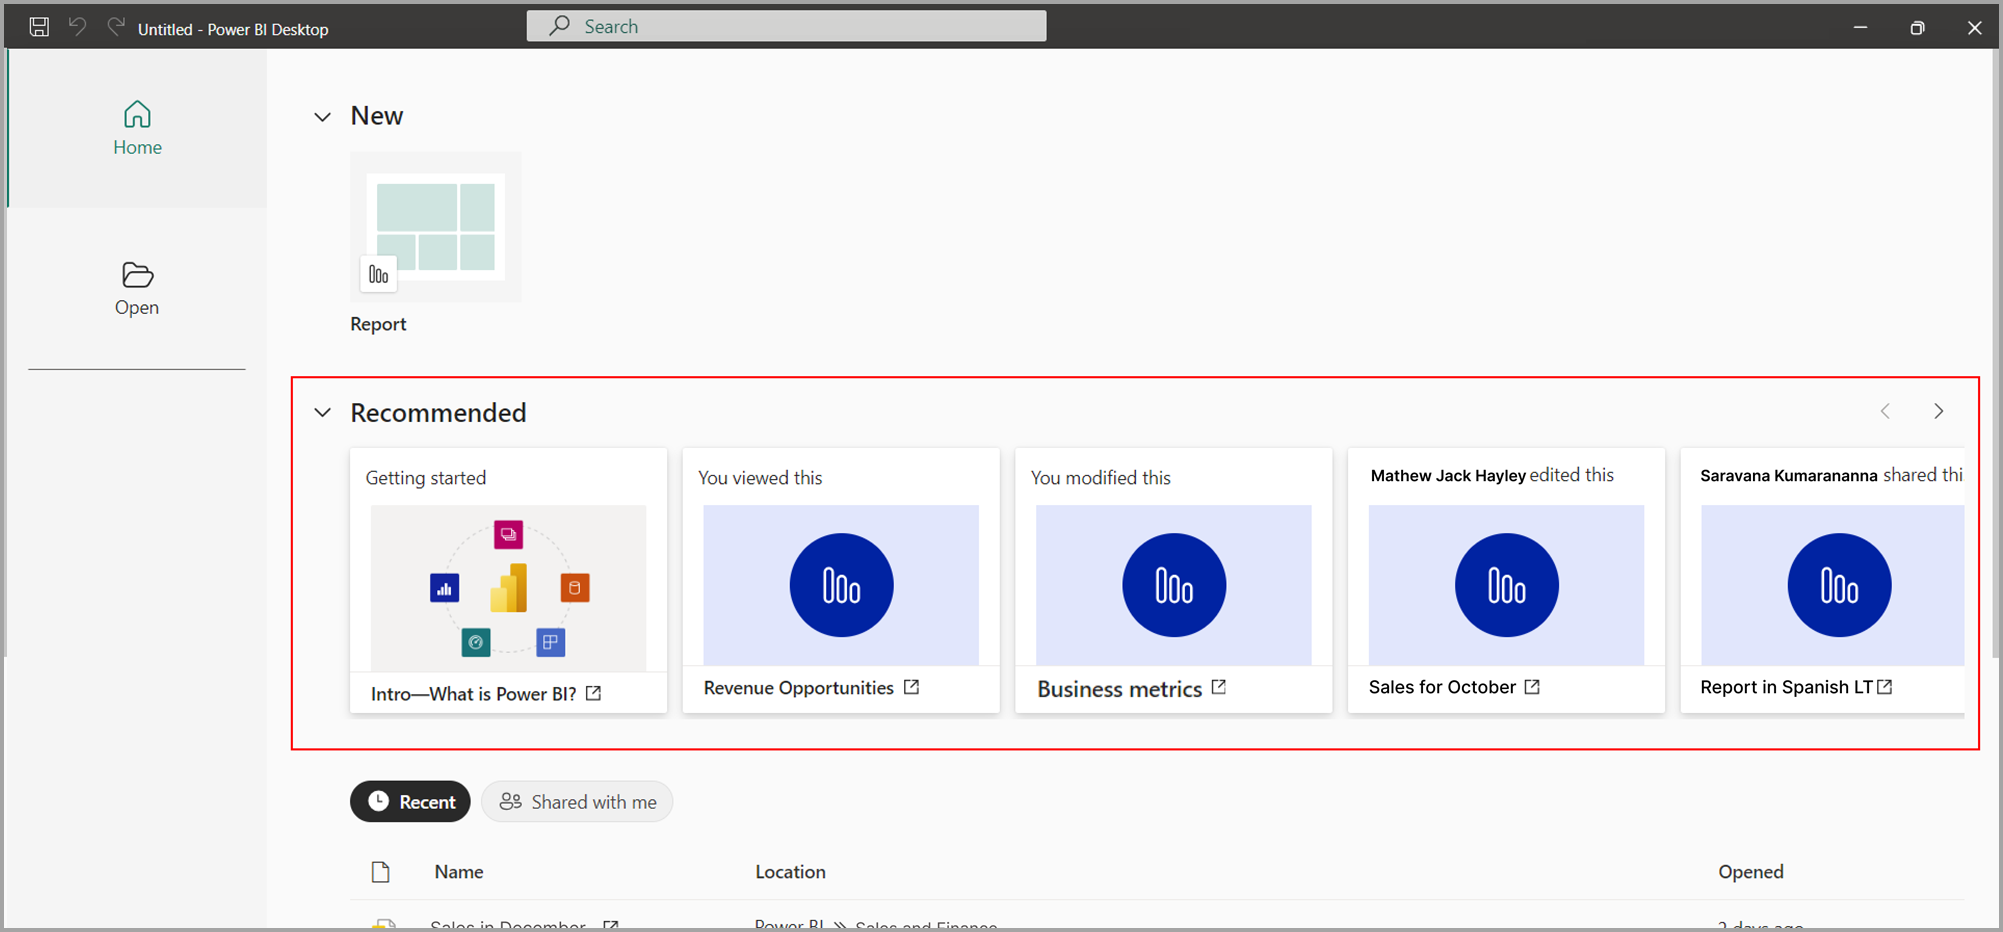2003x932 pixels.
Task: Click external link icon next to Sales for October
Action: tap(1532, 687)
